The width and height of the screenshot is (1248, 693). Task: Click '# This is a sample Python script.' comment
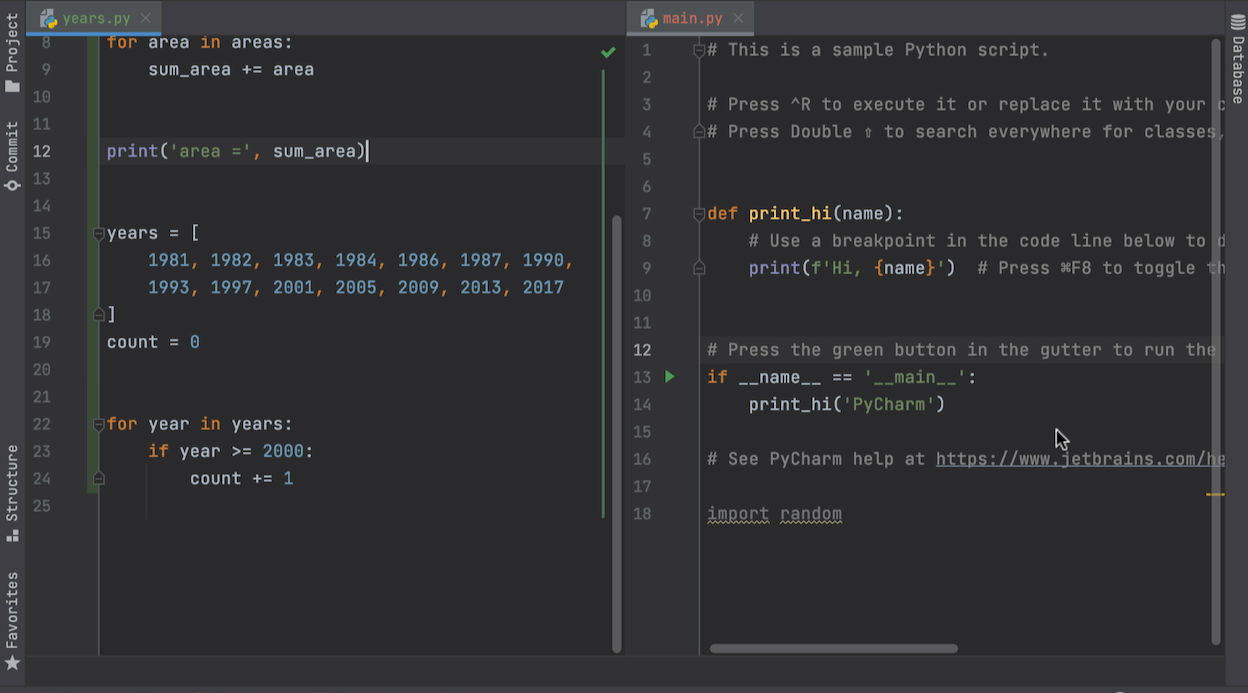(878, 50)
